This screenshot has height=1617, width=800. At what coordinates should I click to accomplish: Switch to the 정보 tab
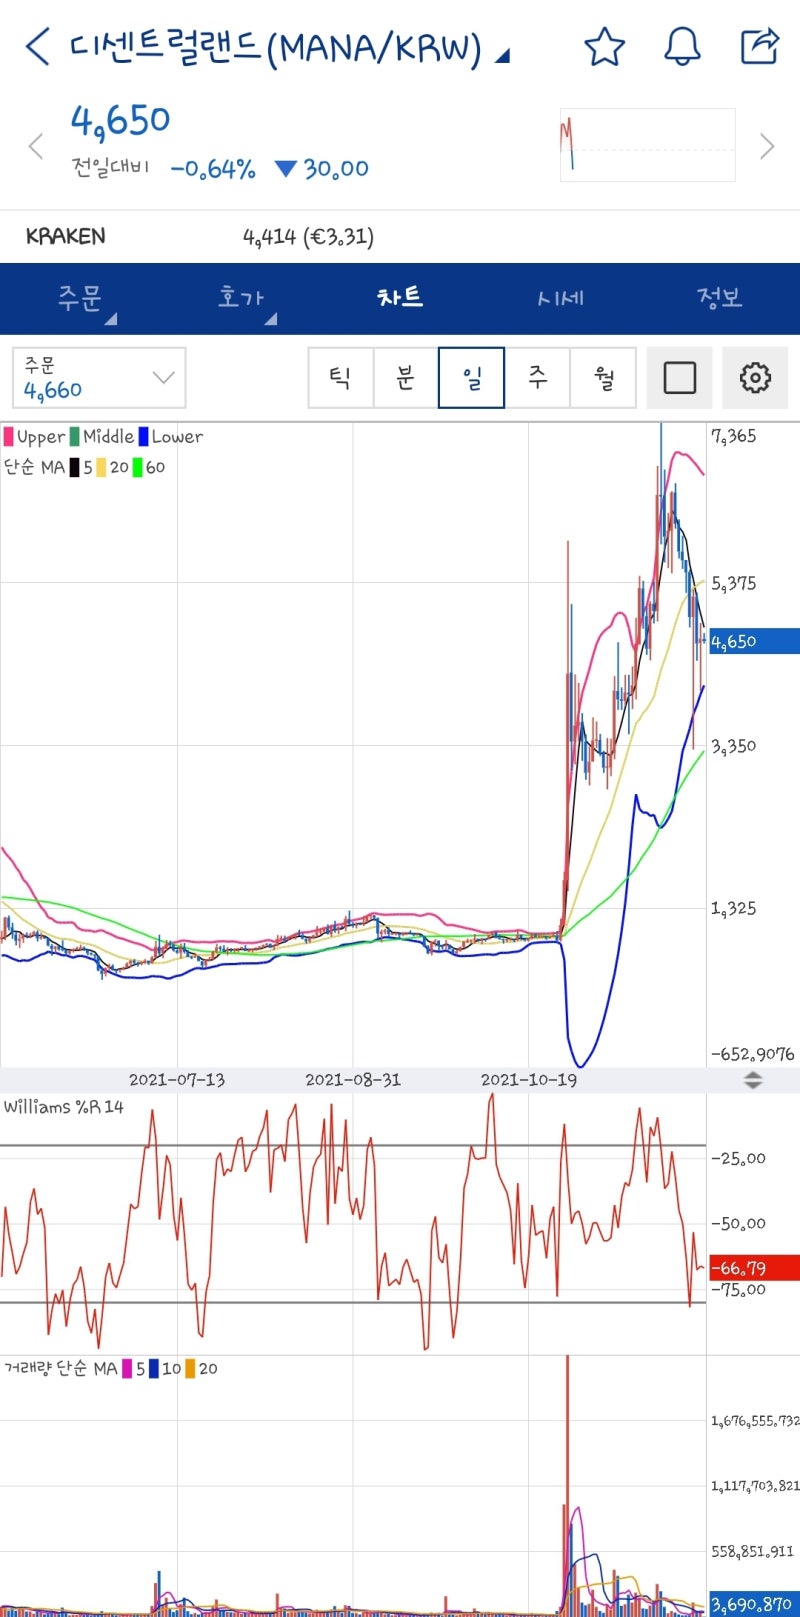pyautogui.click(x=720, y=298)
